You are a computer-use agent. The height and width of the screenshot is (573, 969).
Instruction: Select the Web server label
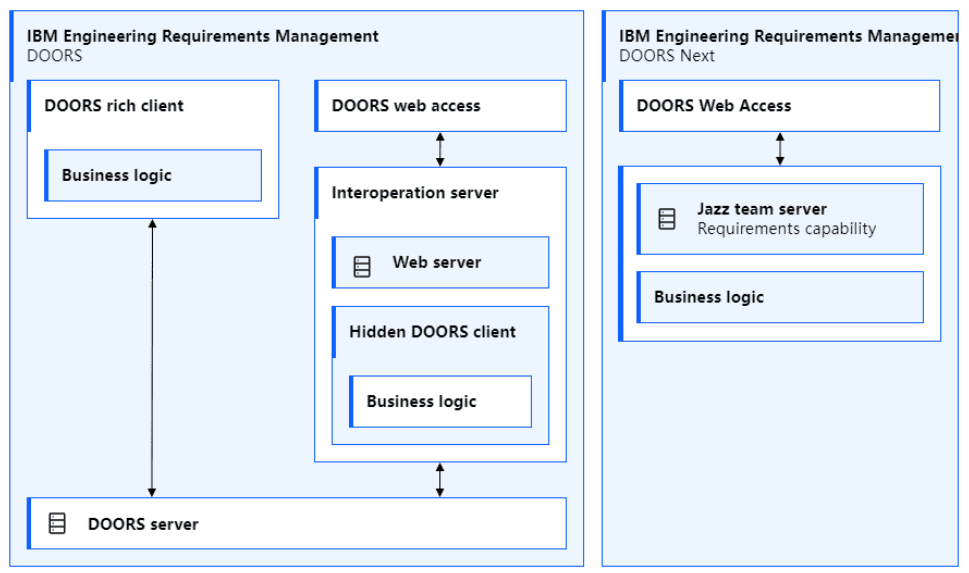(x=436, y=262)
